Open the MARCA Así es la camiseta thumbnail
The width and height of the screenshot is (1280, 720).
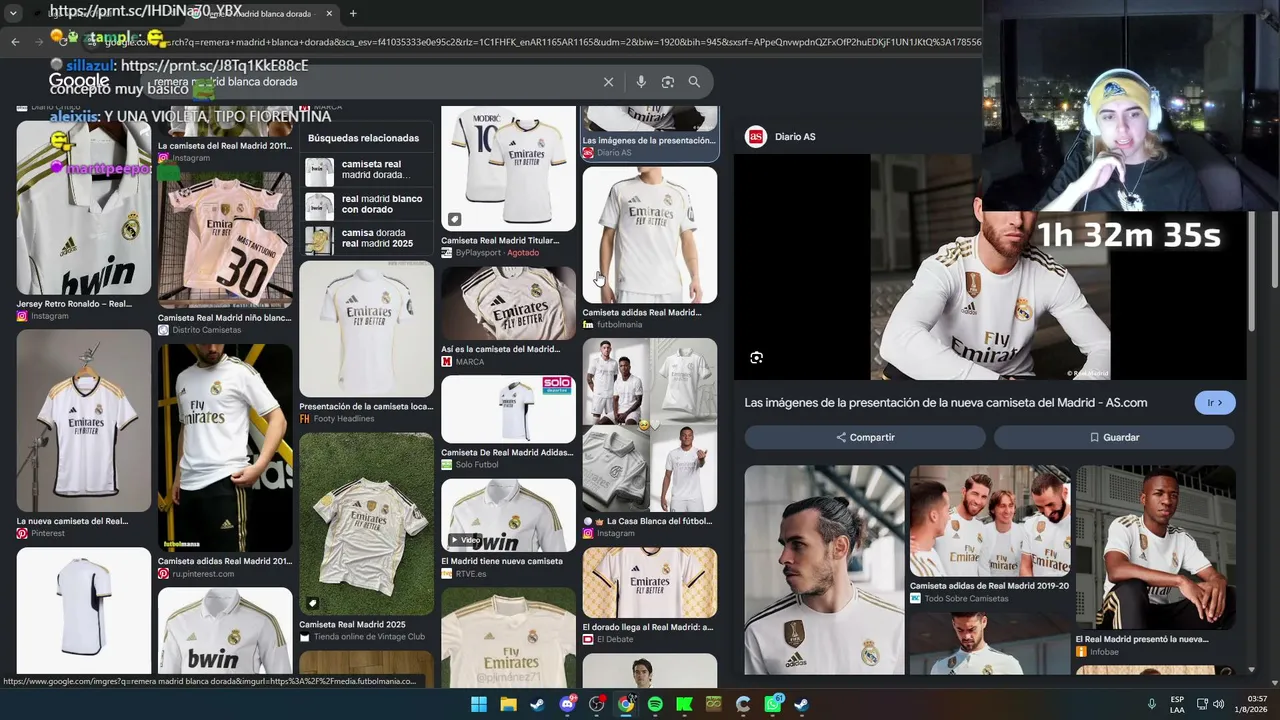(508, 304)
